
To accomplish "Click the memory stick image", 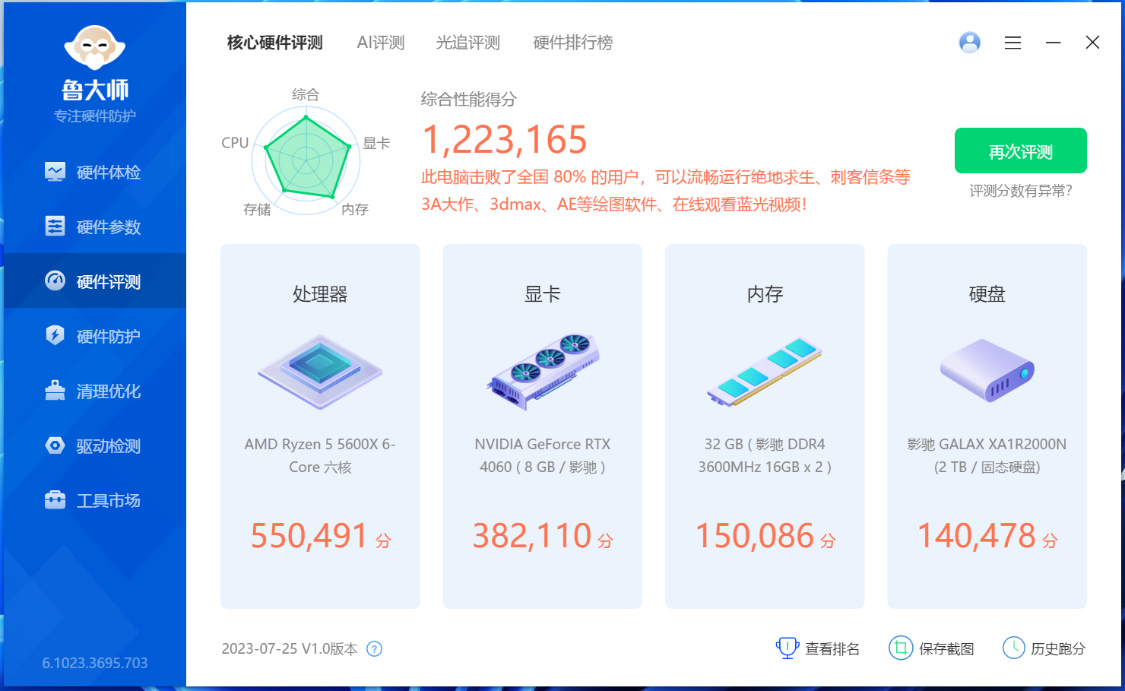I will click(764, 372).
